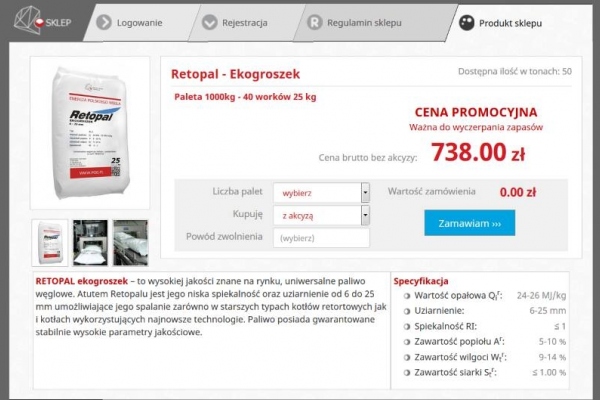This screenshot has height=400, width=600.
Task: Expand the Liczba palet dropdown arrow
Action: [365, 193]
